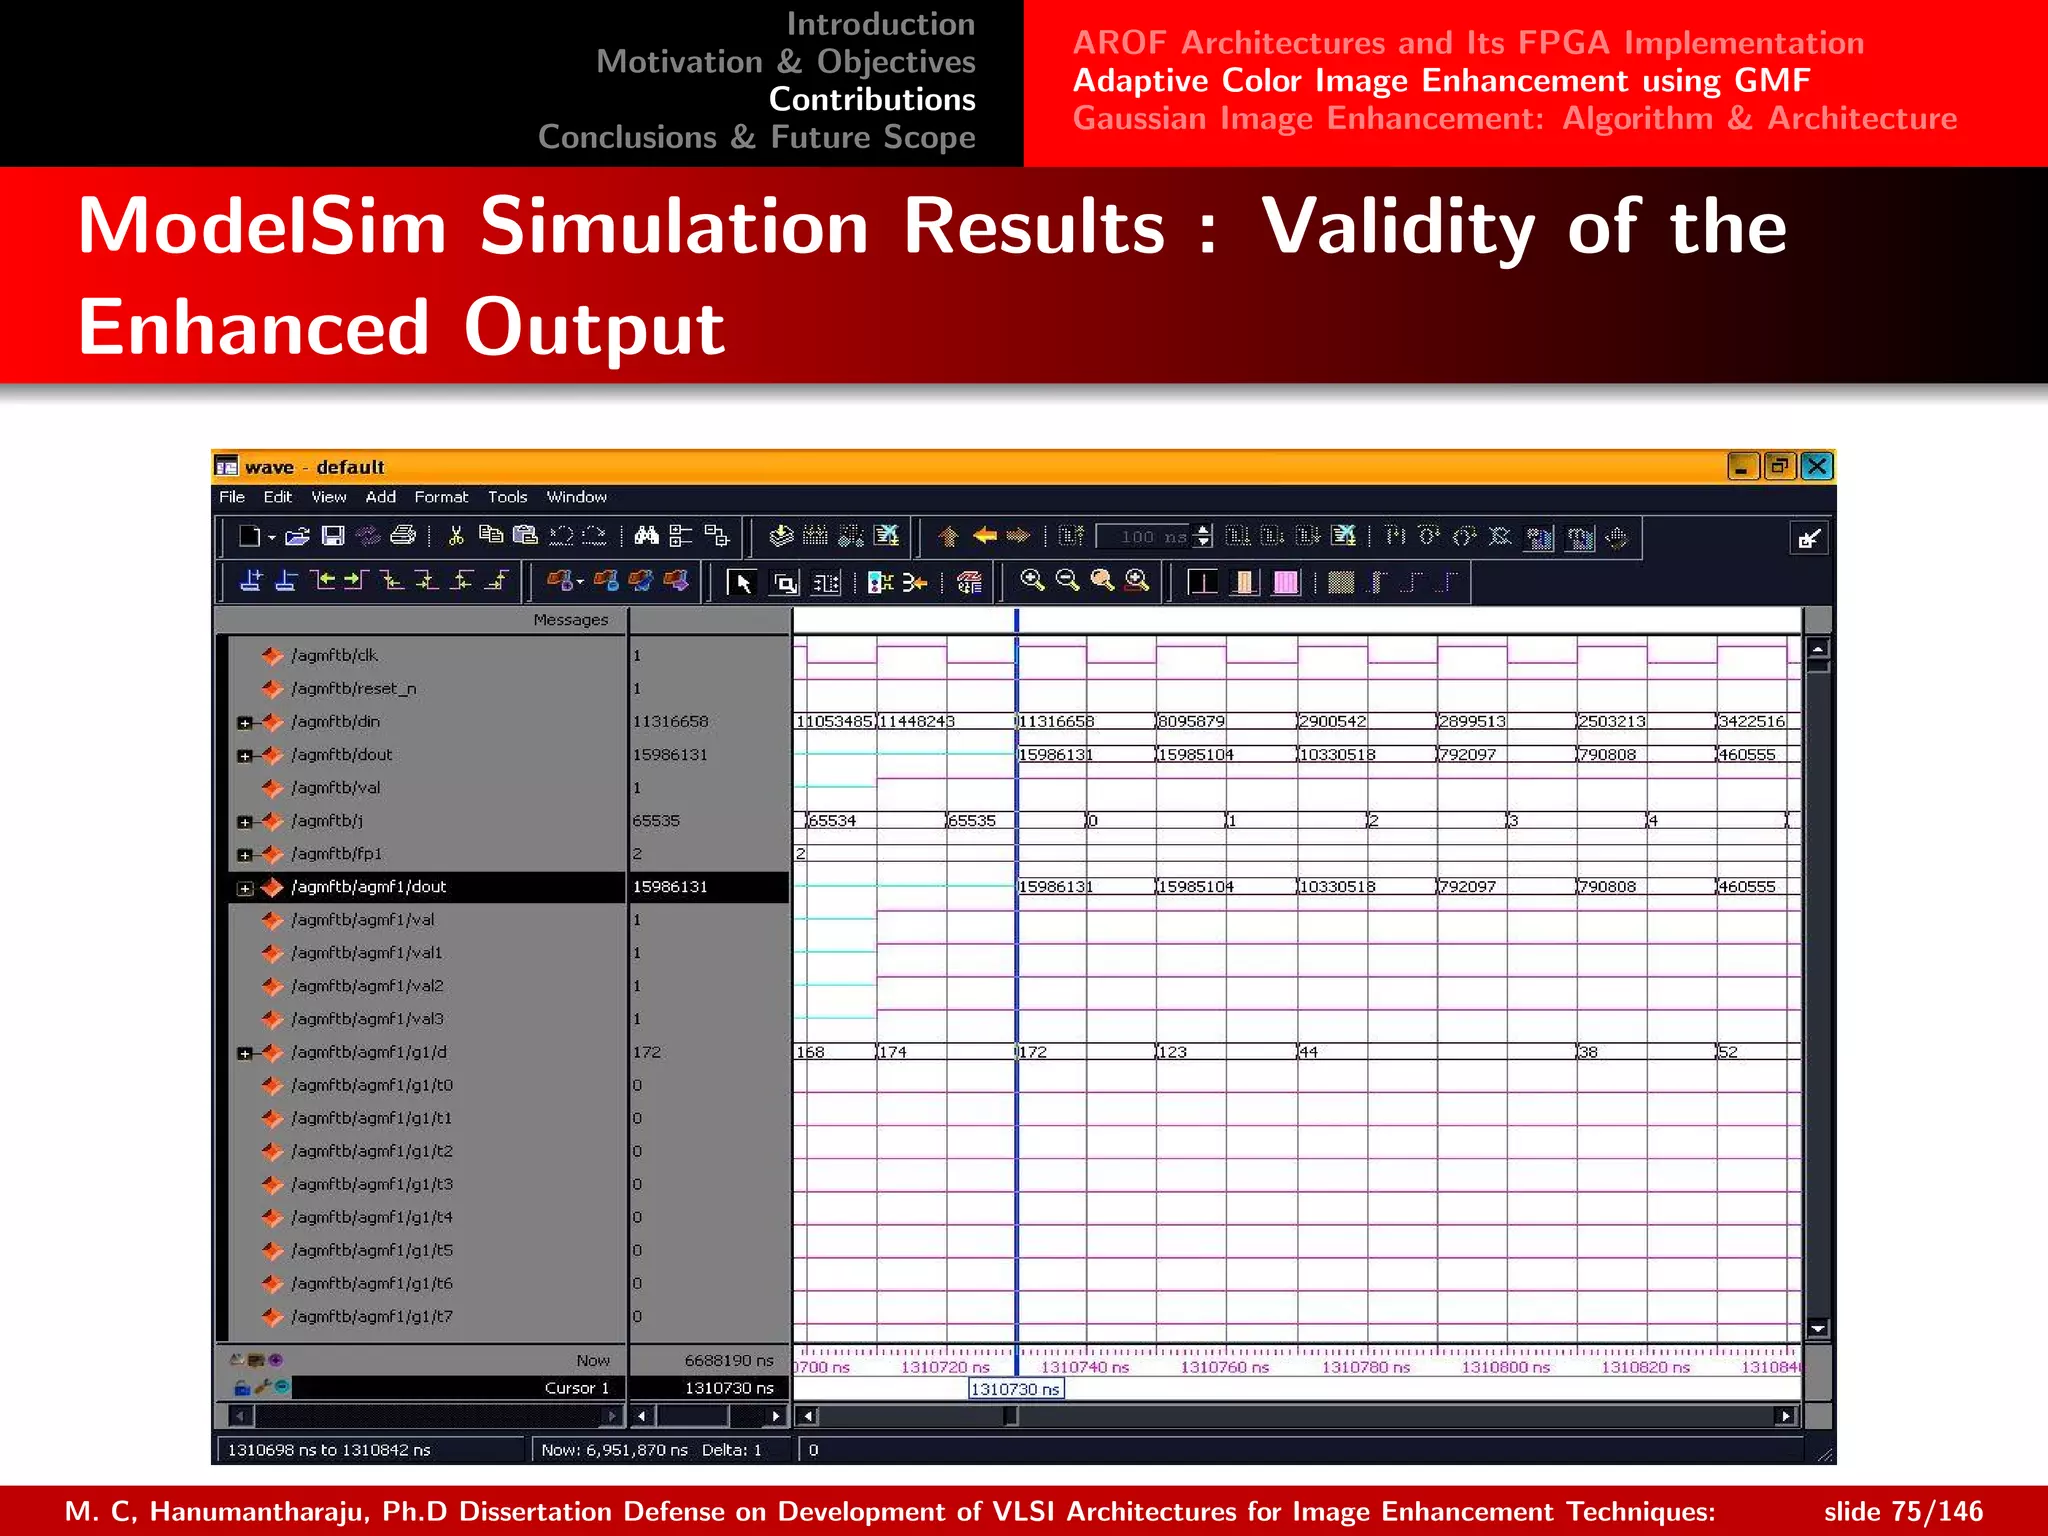2048x1536 pixels.
Task: Click the Cursor 1 label row
Action: tap(457, 1387)
